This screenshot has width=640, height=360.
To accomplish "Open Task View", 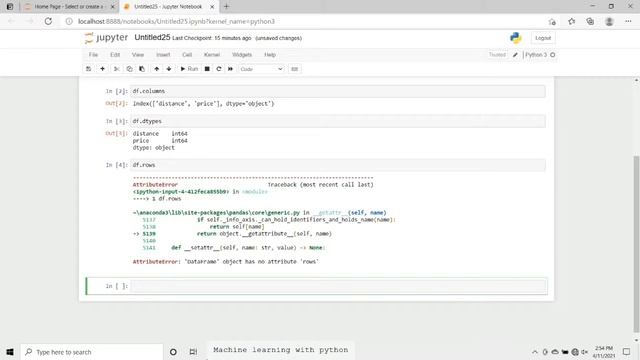I will (193, 352).
